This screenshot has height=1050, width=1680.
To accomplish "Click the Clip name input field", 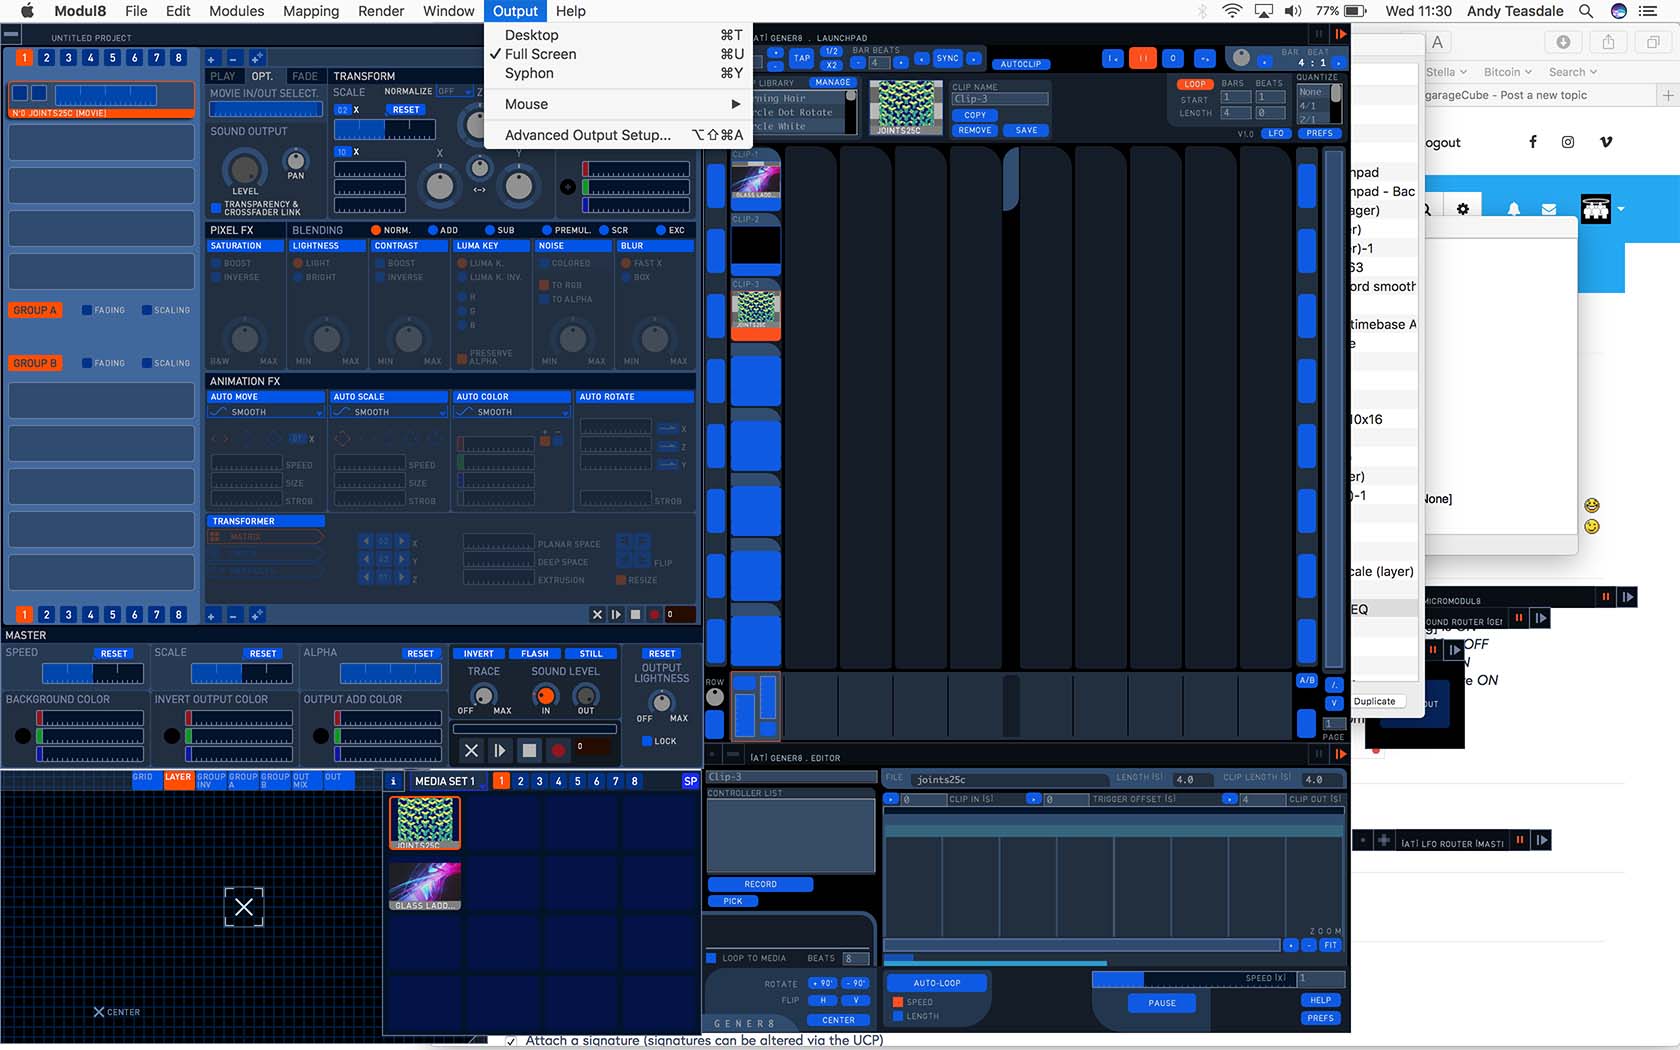I will (1000, 99).
